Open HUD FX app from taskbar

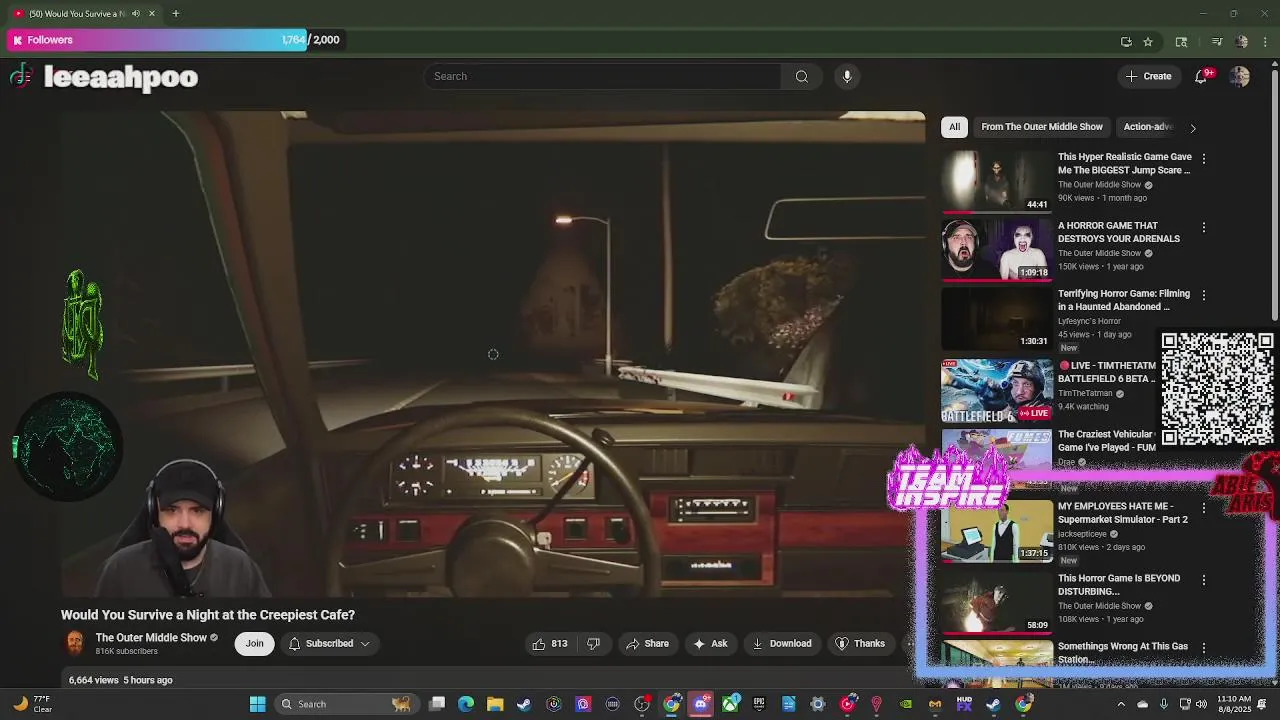coord(964,704)
